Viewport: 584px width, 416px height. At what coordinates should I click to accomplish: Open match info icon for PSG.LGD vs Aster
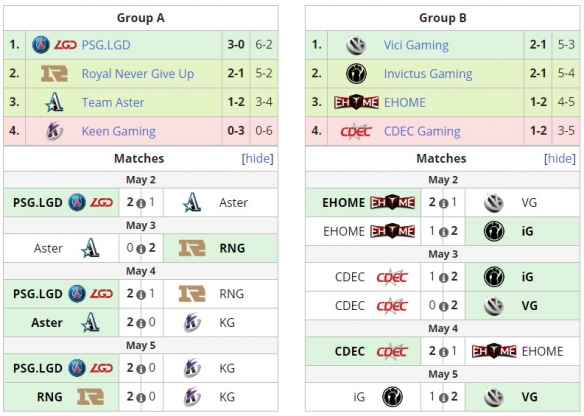tap(141, 204)
